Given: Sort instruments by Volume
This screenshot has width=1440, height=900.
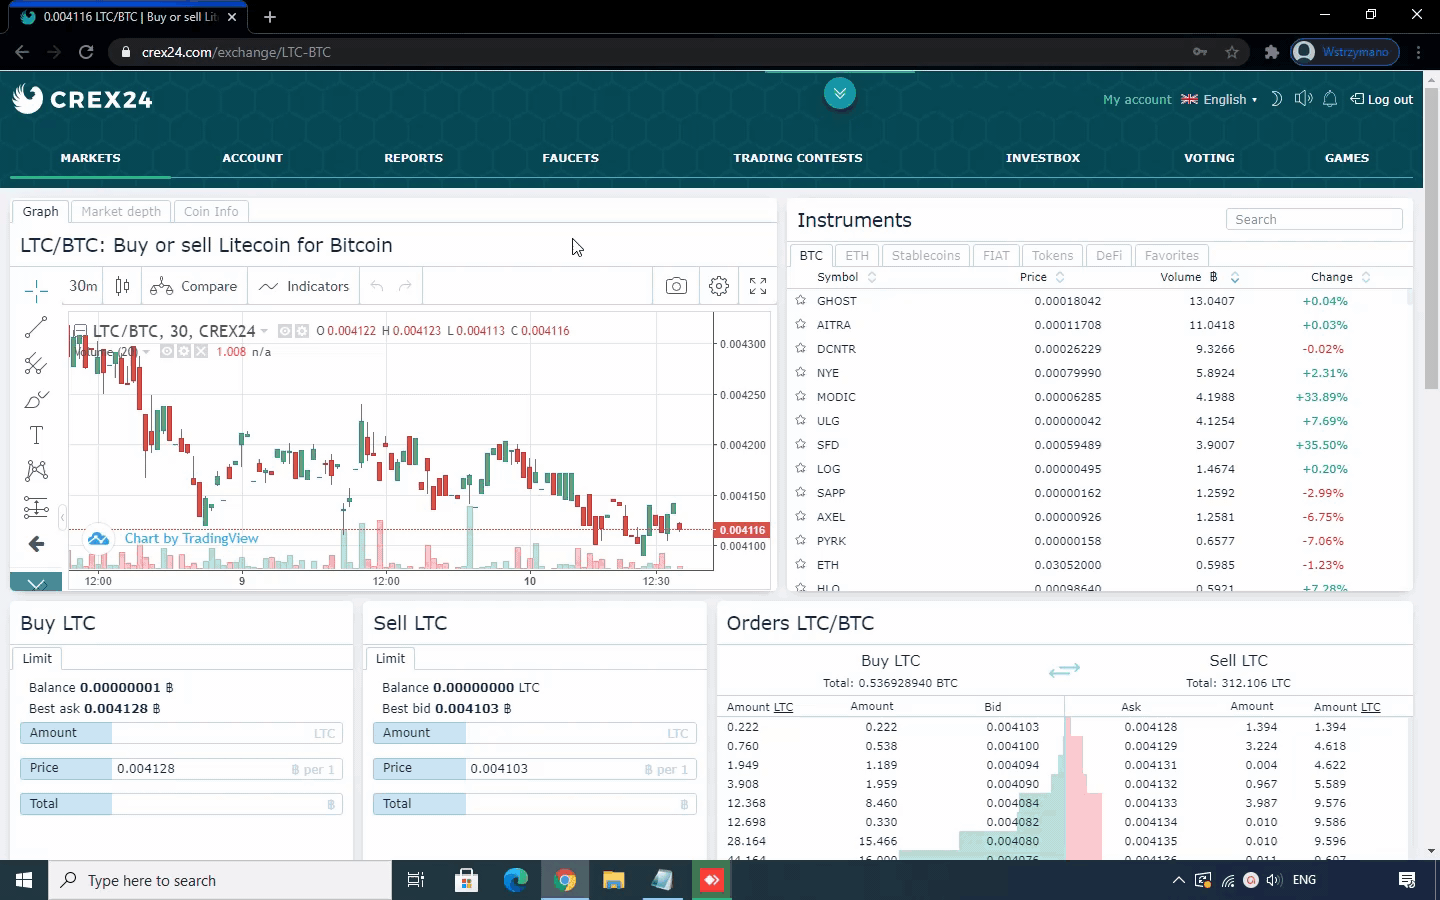Looking at the screenshot, I should [x=1199, y=277].
